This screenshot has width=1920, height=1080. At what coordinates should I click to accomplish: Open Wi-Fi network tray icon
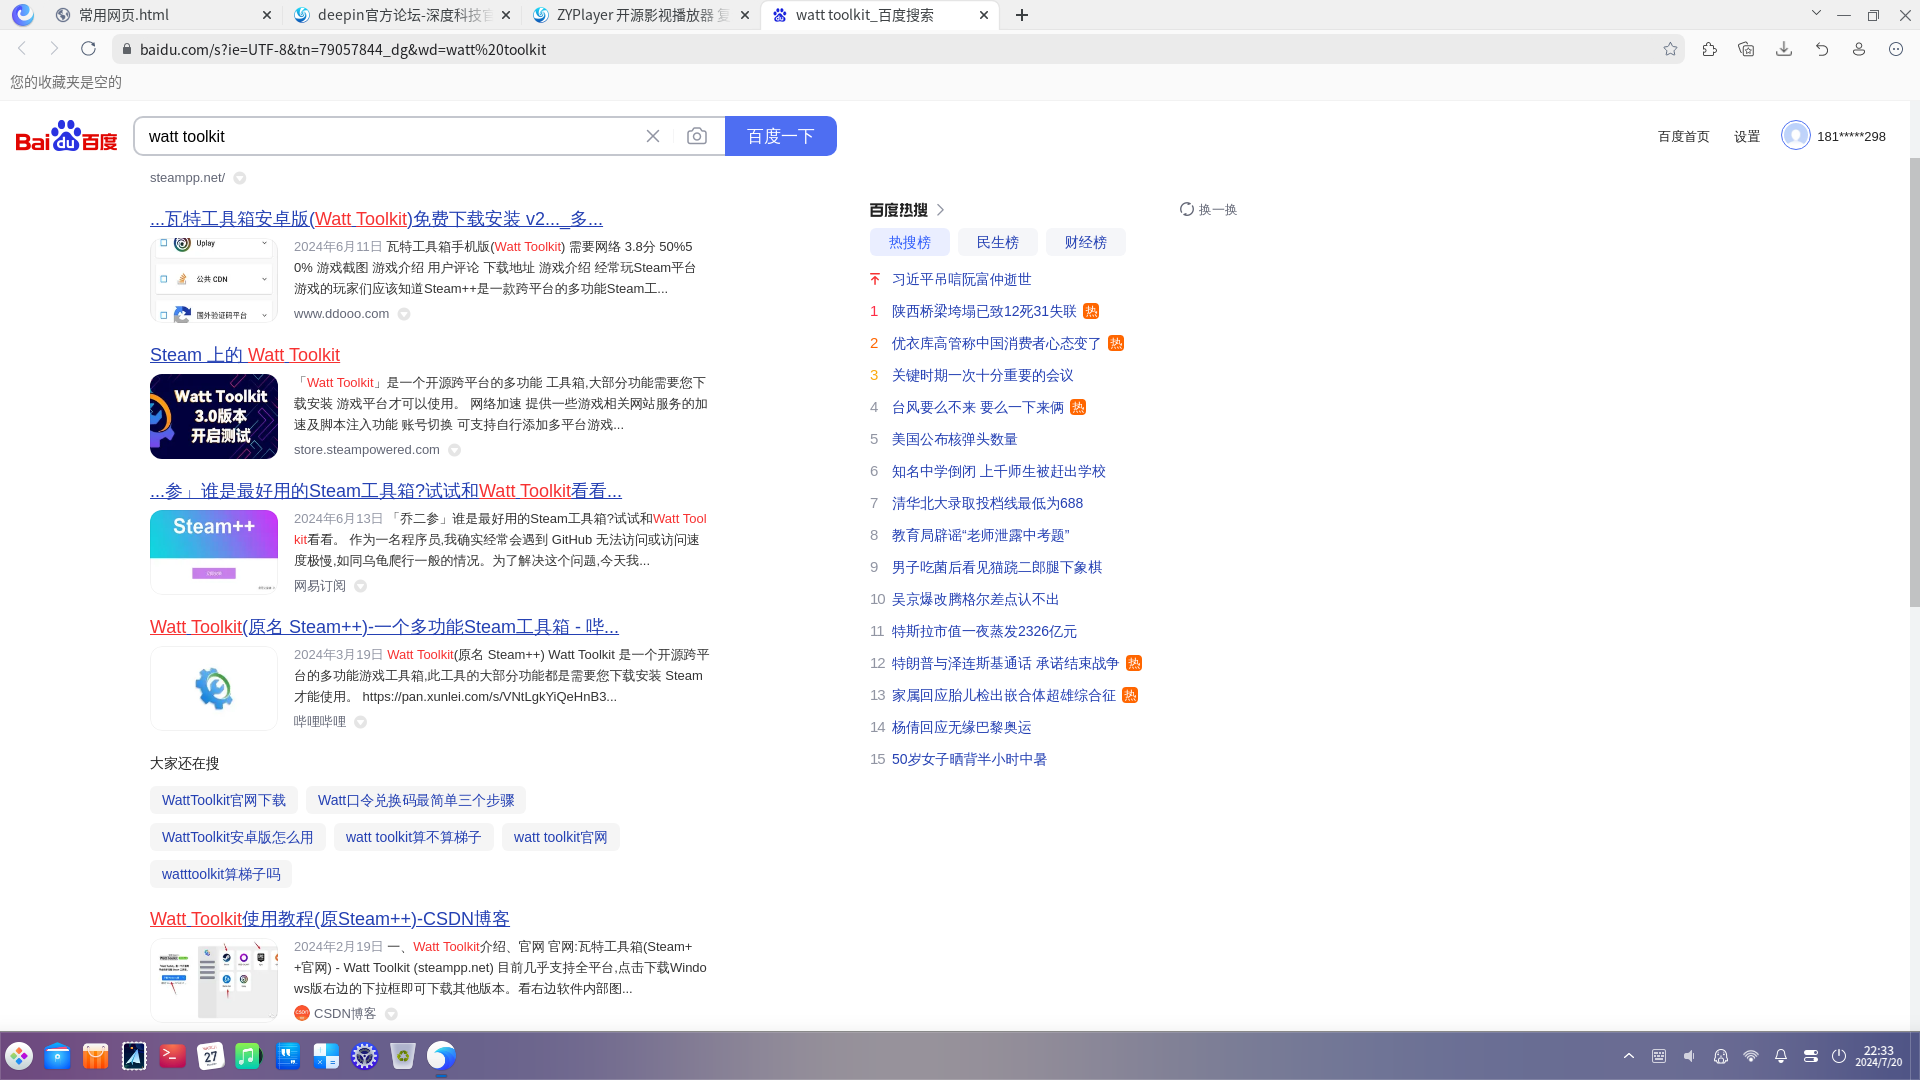tap(1751, 1056)
